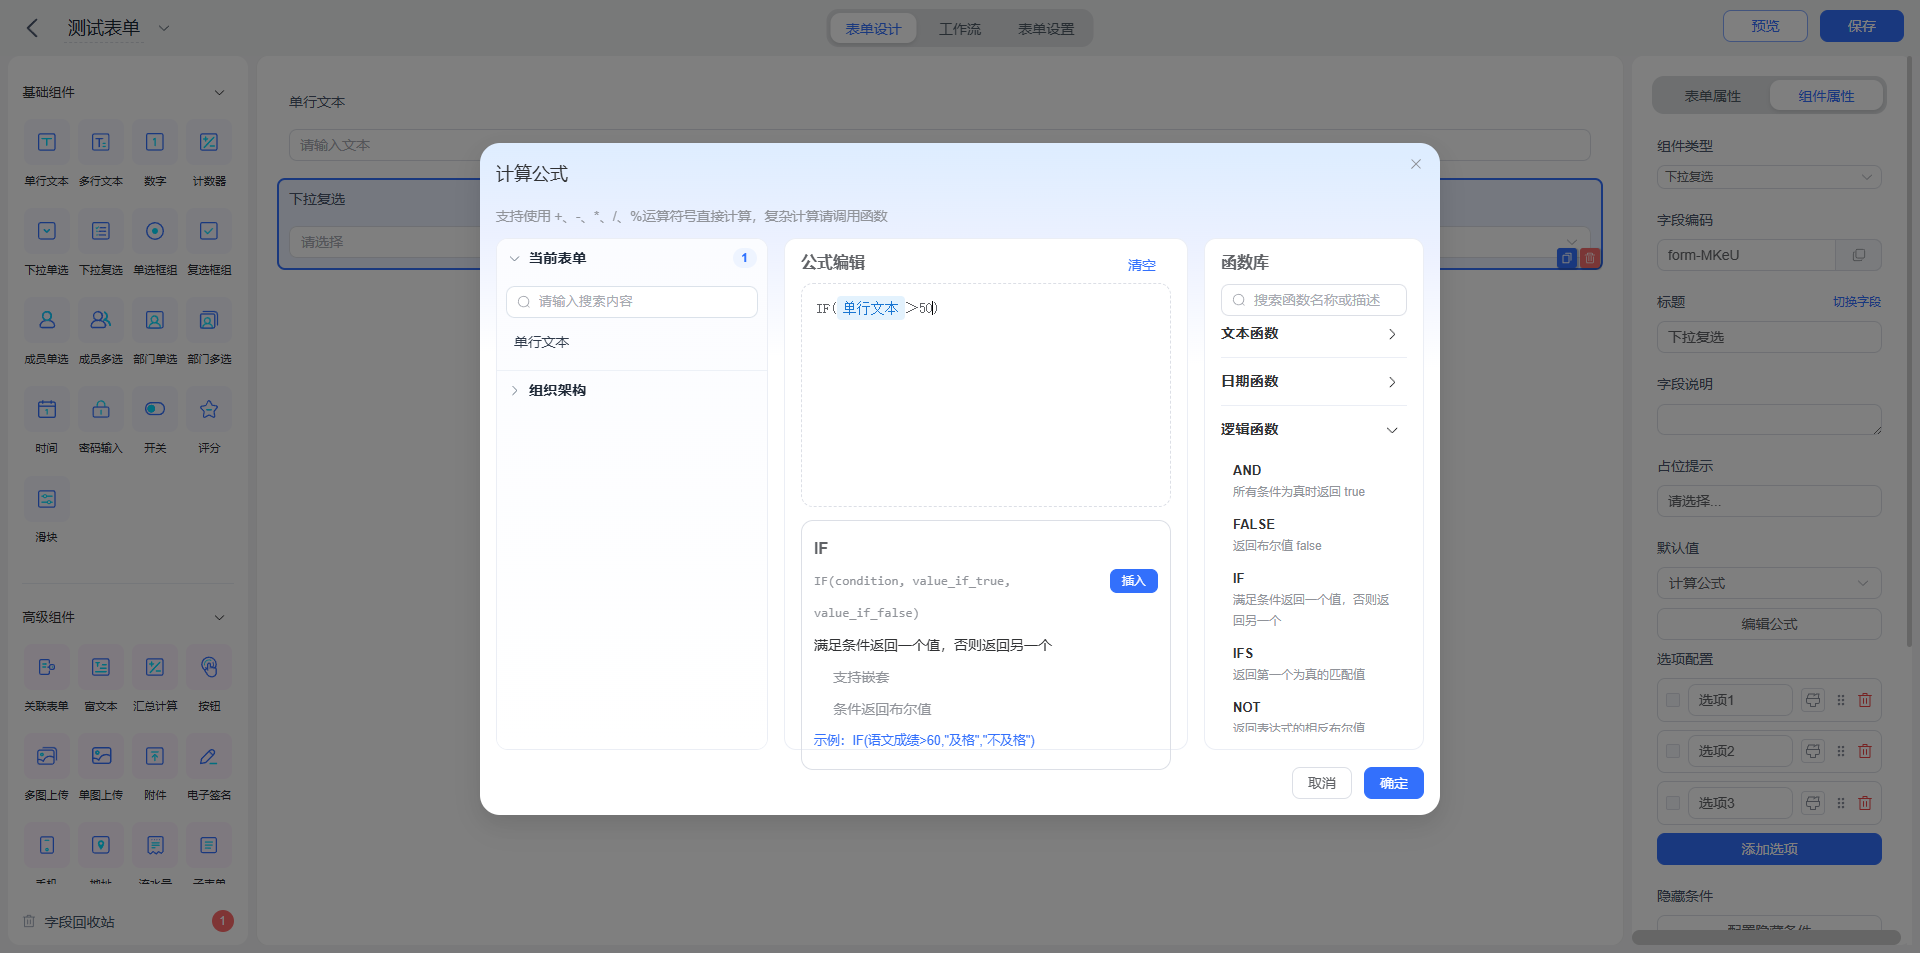
Task: Click the 预览 button
Action: 1765,26
